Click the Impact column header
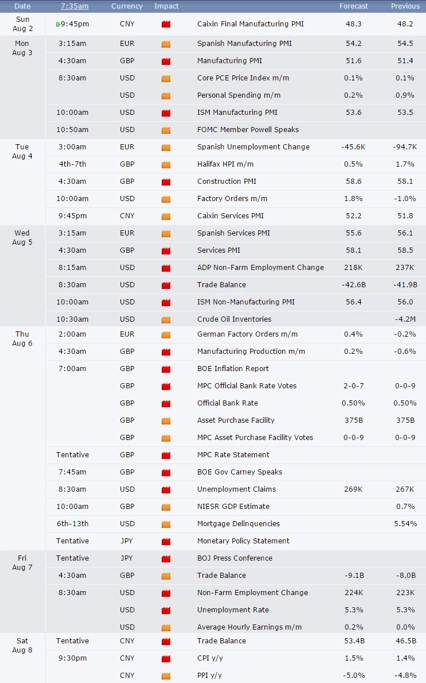Screen dimensions: 426x683 pyautogui.click(x=166, y=6)
